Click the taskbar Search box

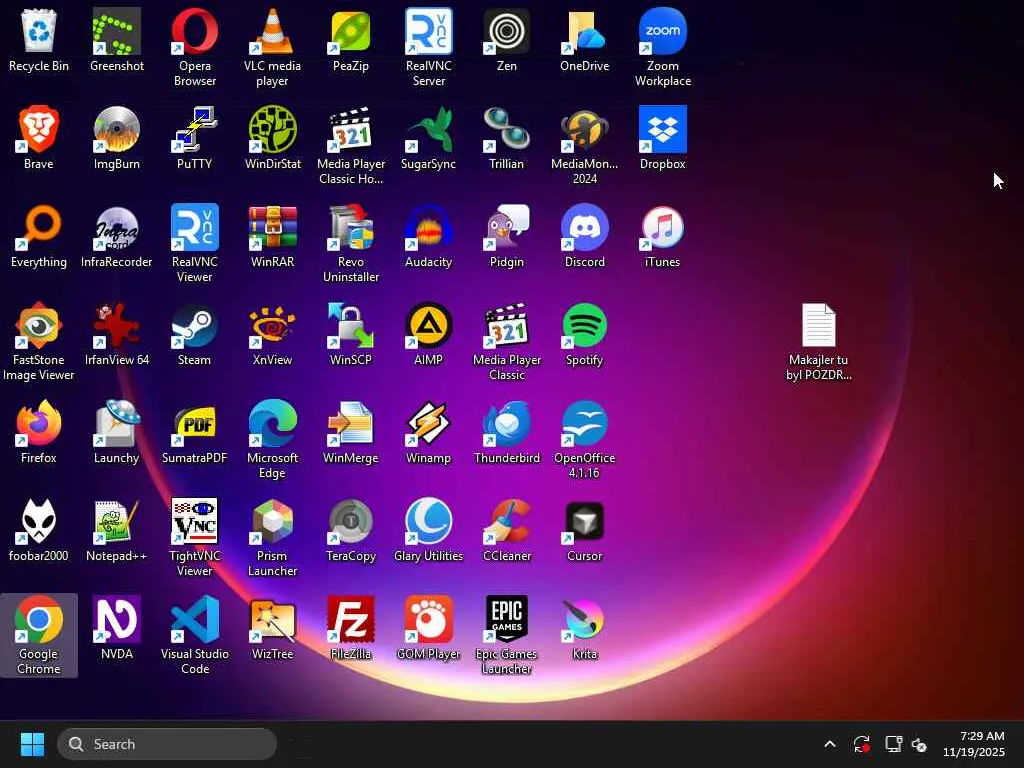pyautogui.click(x=167, y=744)
